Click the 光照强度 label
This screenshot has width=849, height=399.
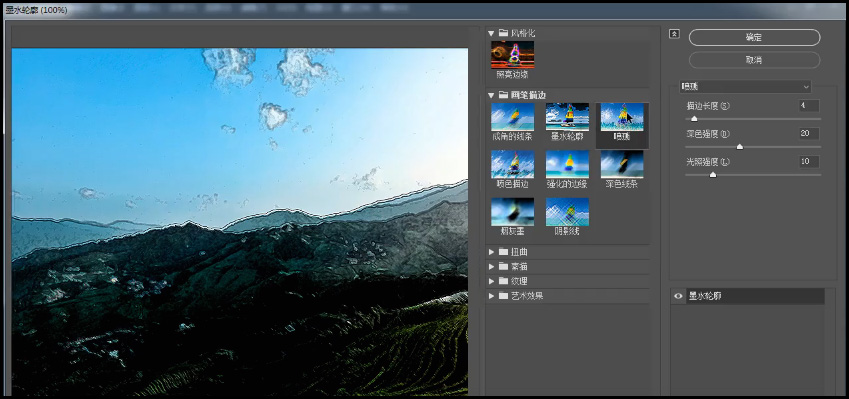pos(708,162)
